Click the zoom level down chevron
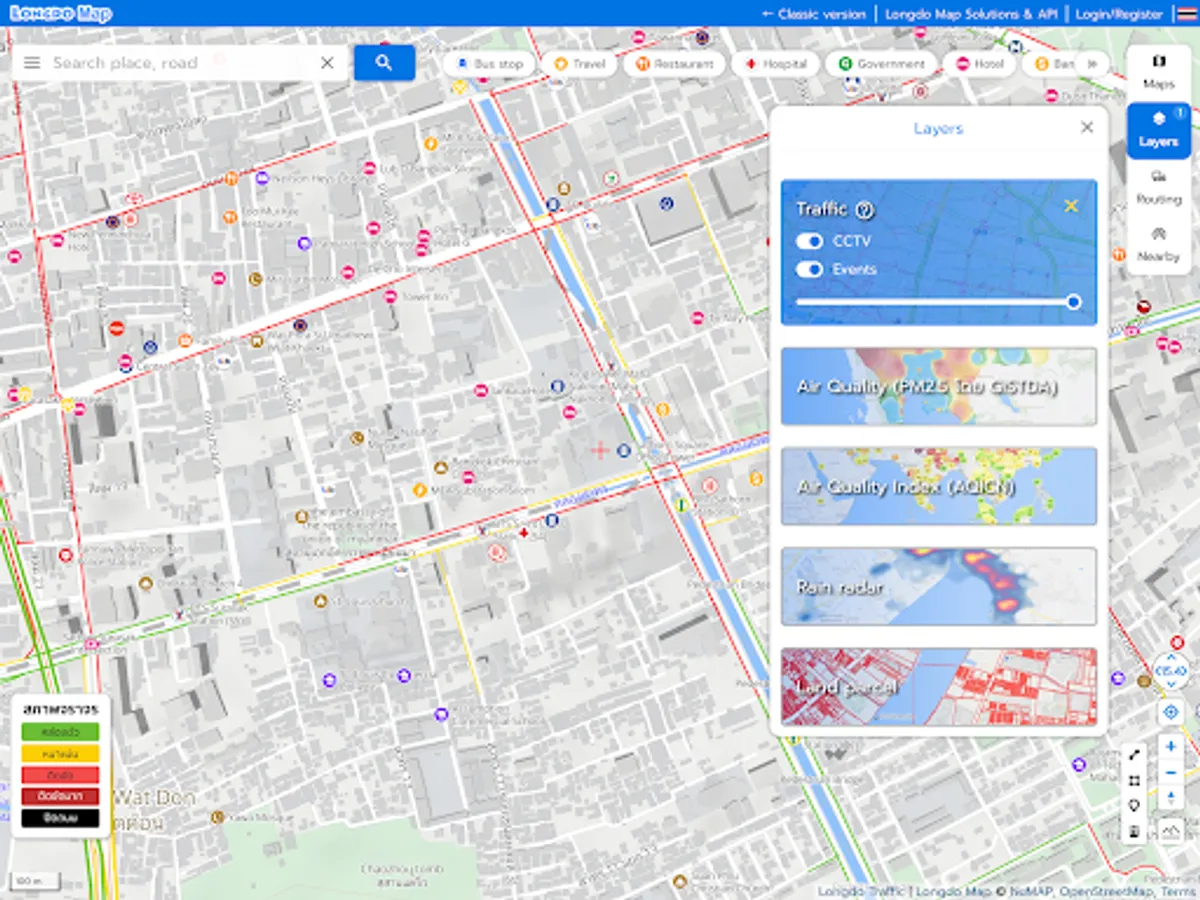Image resolution: width=1200 pixels, height=900 pixels. pyautogui.click(x=1171, y=684)
